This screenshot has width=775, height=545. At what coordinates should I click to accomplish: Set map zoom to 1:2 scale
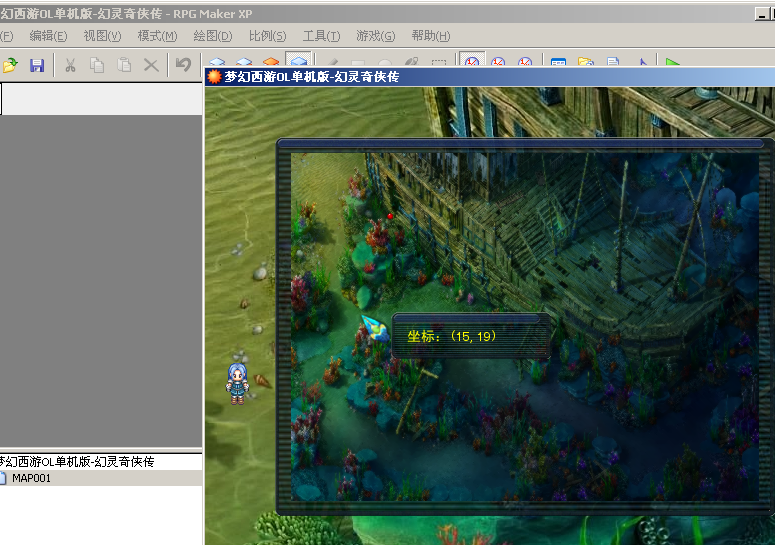(x=498, y=61)
